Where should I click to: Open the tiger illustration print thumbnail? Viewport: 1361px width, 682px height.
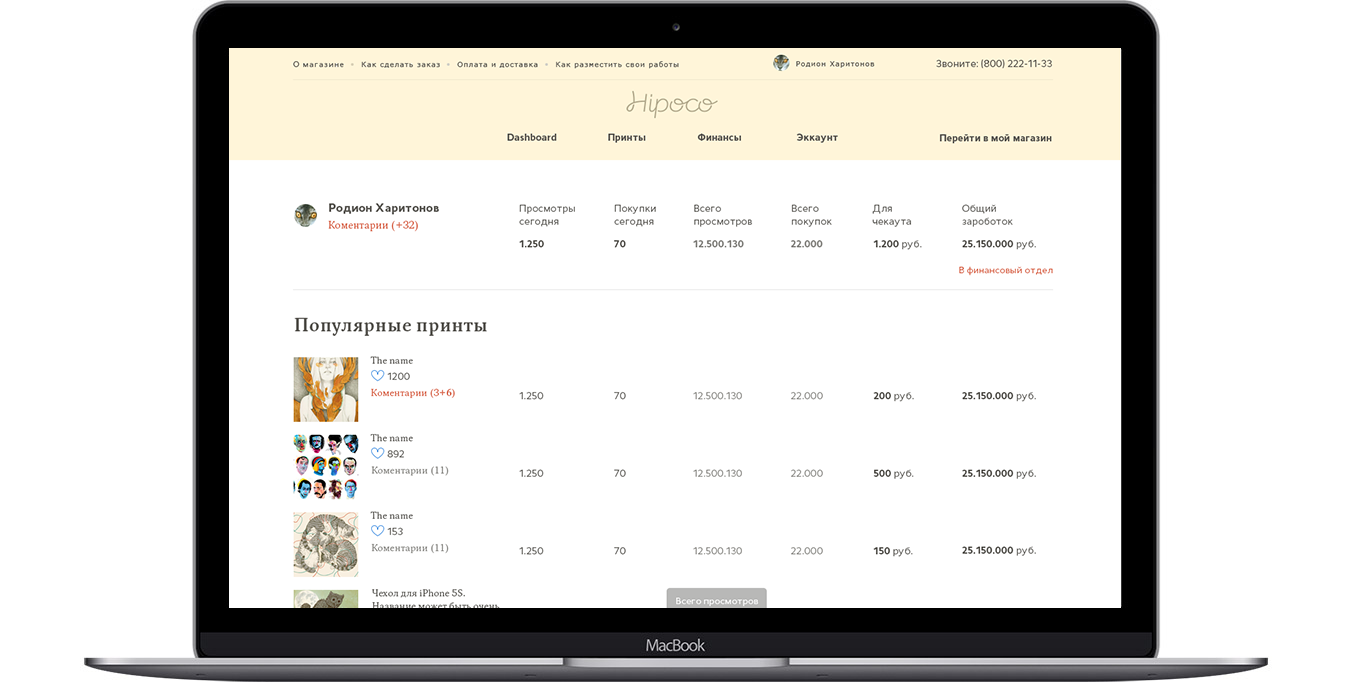[326, 545]
